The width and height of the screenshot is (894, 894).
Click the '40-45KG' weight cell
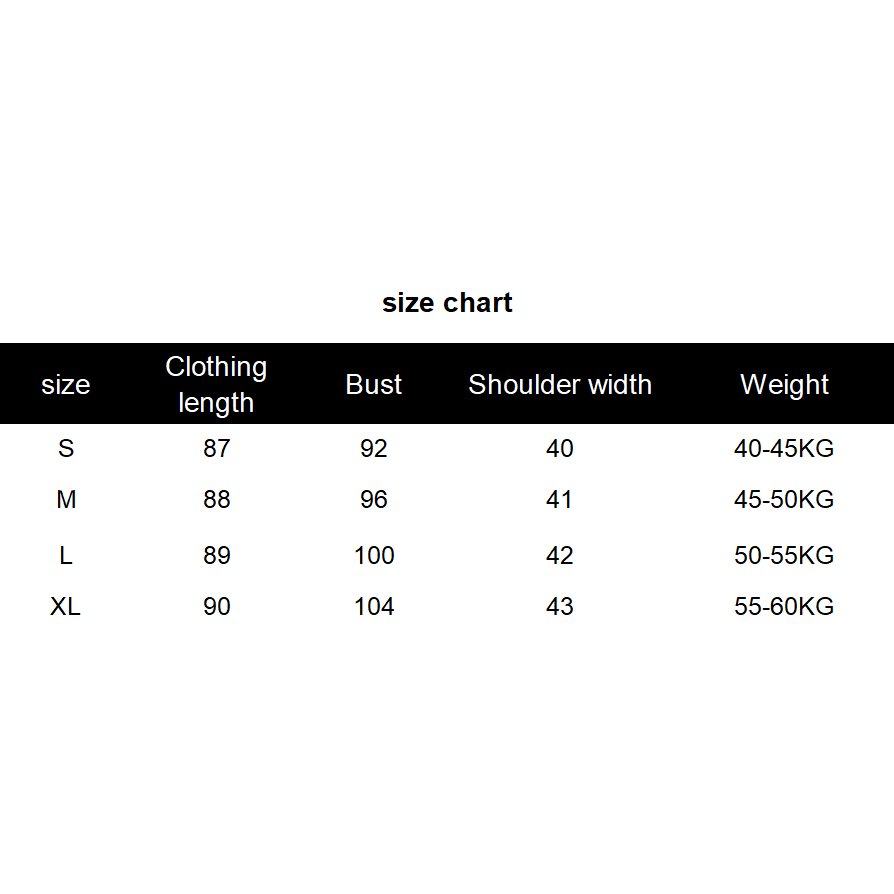(x=784, y=448)
